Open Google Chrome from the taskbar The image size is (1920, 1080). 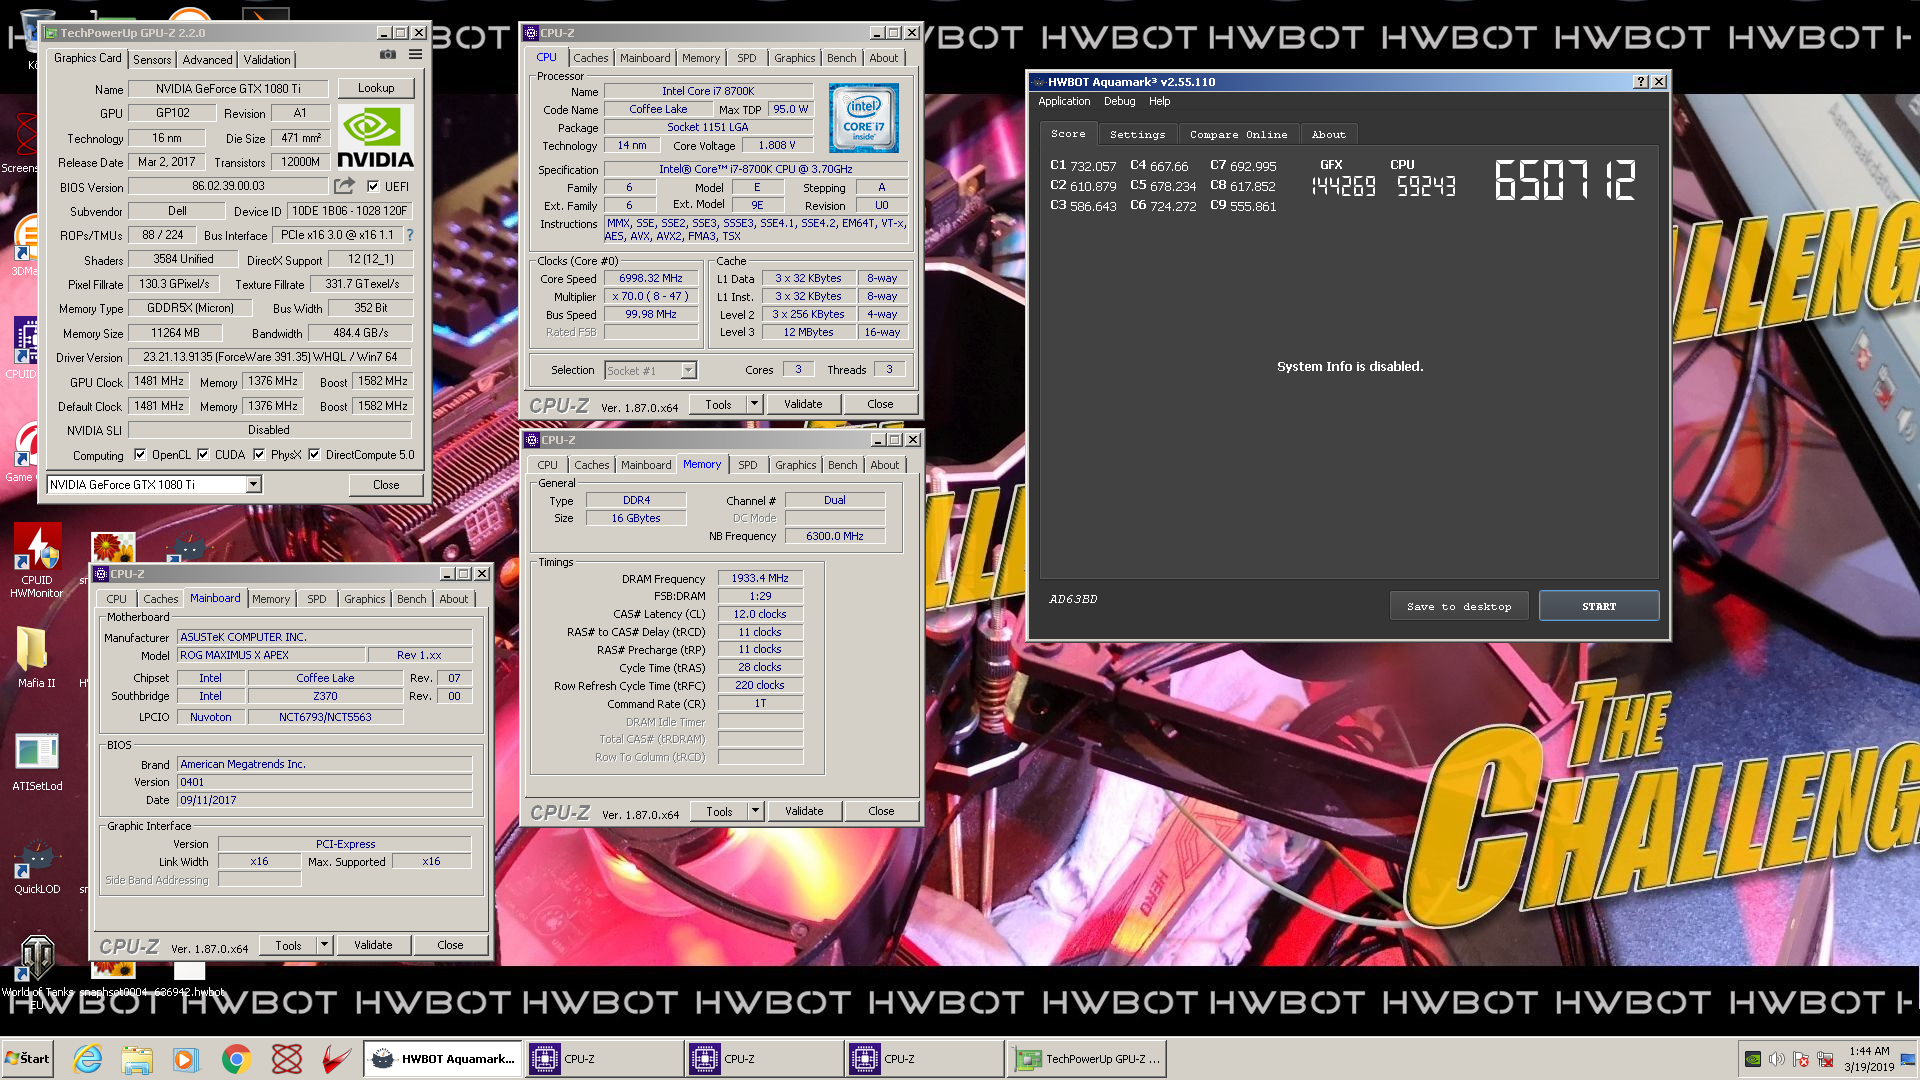(x=236, y=1059)
